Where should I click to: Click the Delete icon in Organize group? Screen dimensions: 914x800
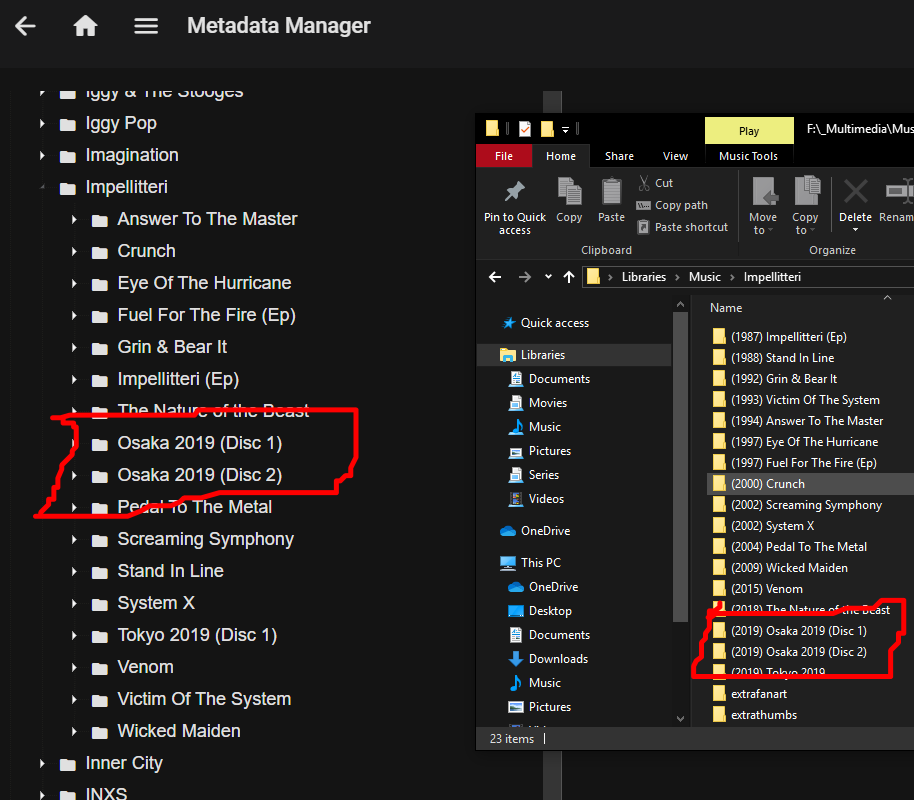(855, 192)
